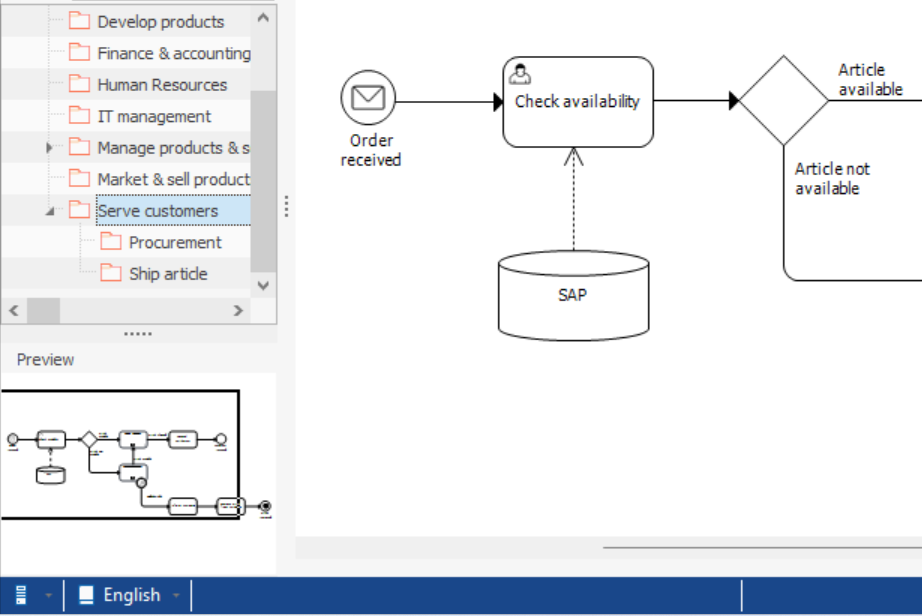
Task: Select IT management in the tree
Action: click(x=154, y=116)
